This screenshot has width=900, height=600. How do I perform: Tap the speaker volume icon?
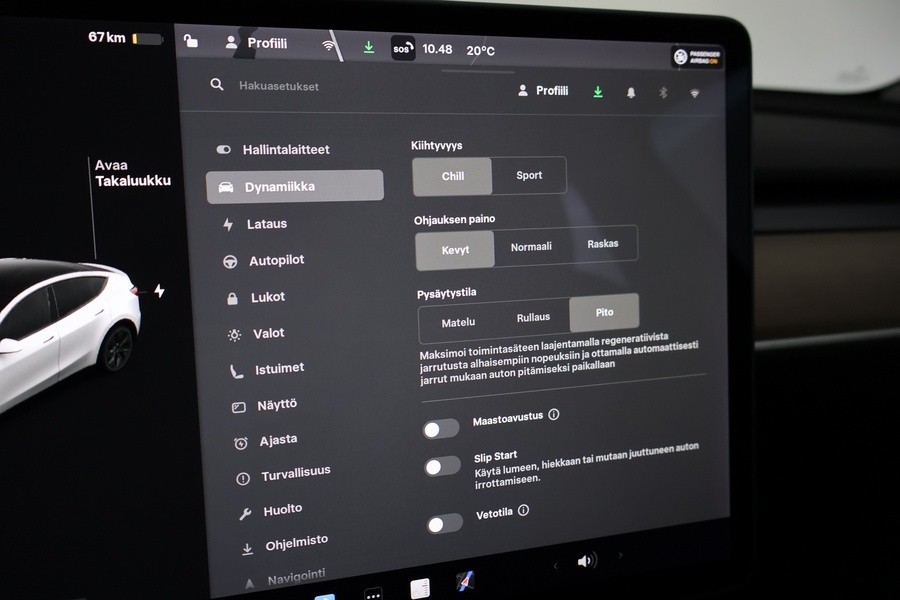click(x=586, y=561)
